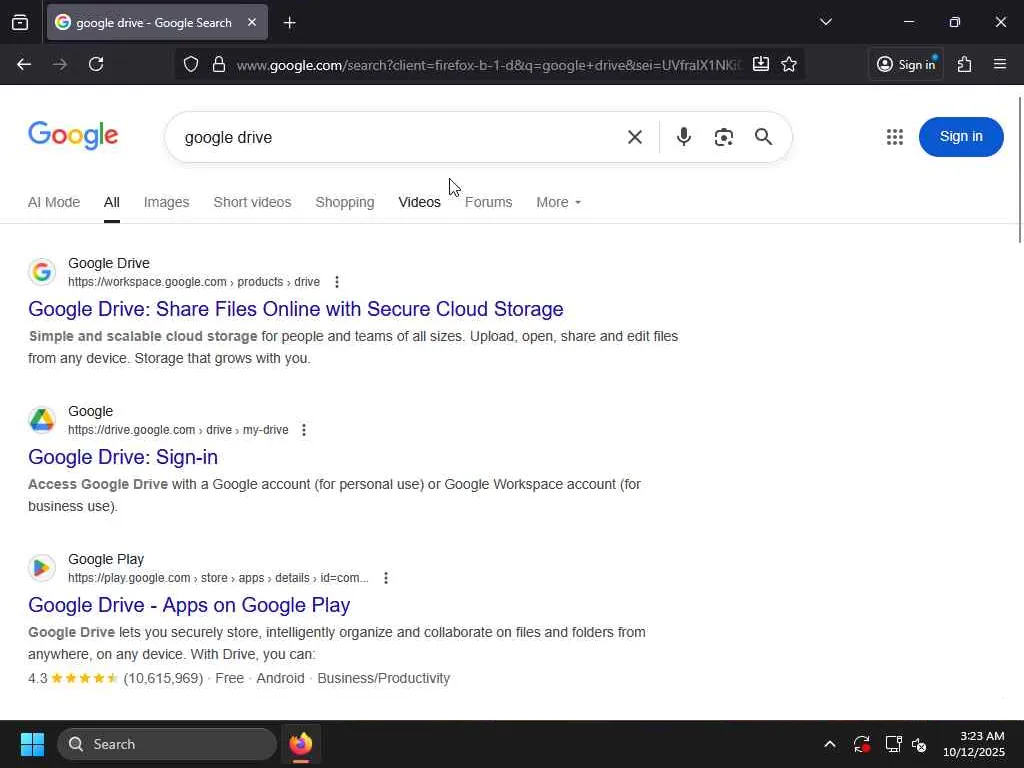Image resolution: width=1024 pixels, height=768 pixels.
Task: Switch to Videos results tab
Action: tap(419, 202)
